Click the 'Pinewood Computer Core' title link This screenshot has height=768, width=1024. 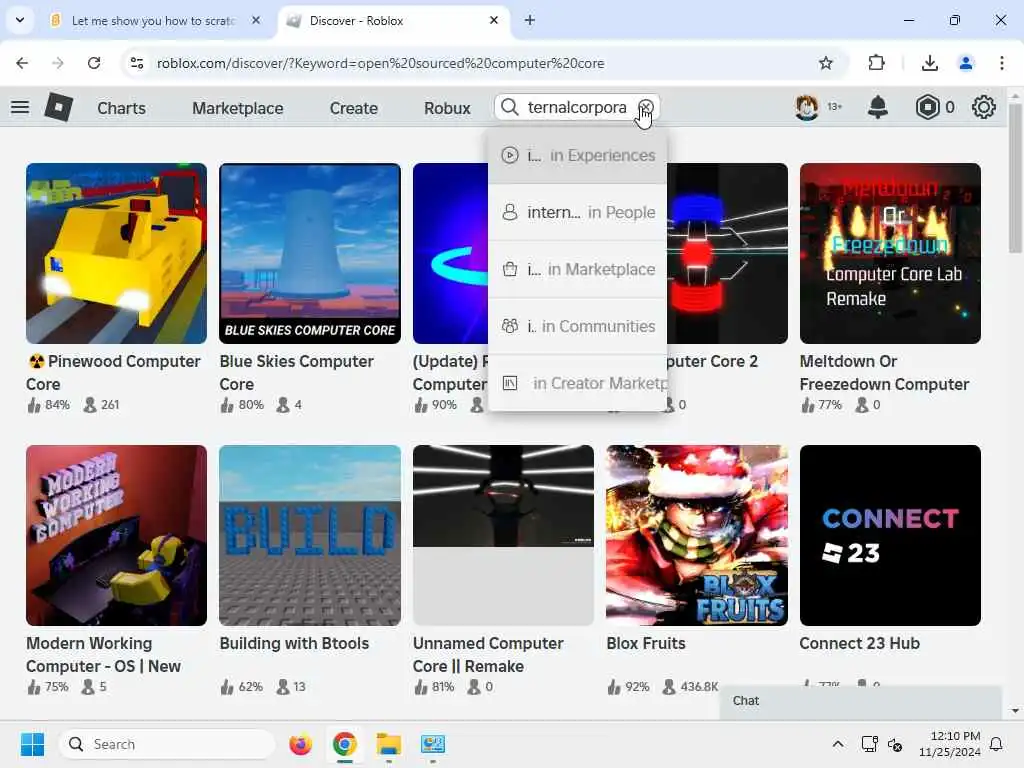(x=114, y=372)
